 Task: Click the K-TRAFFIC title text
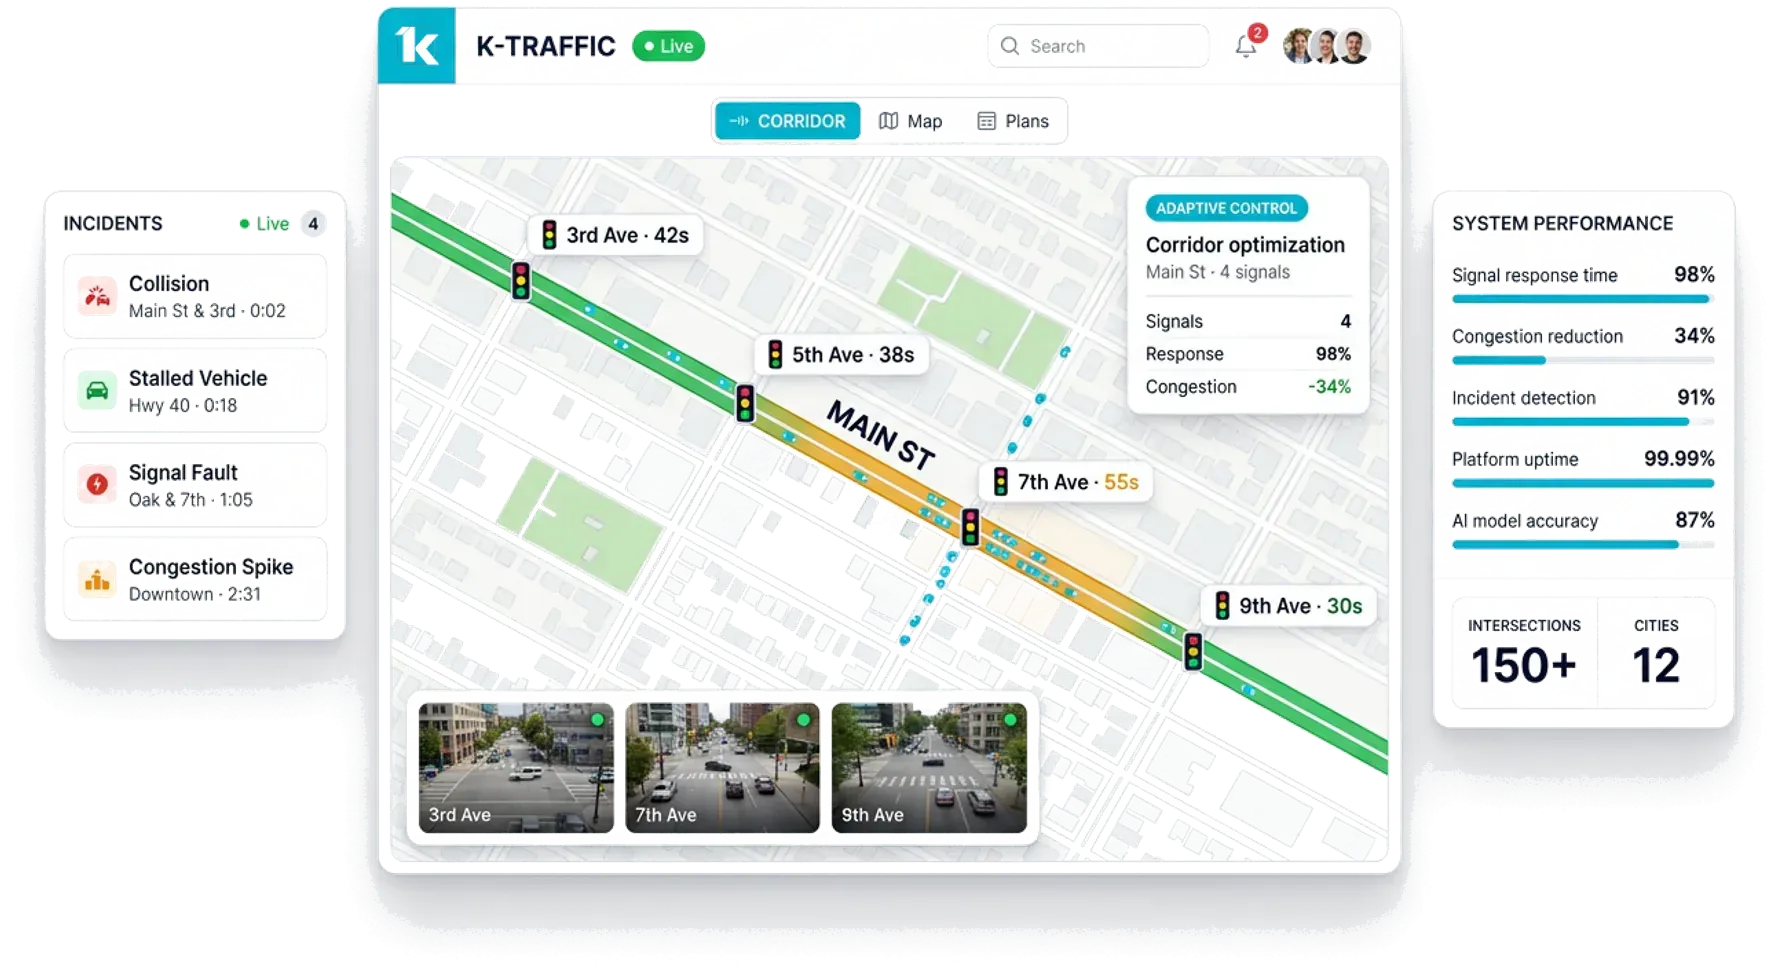point(546,46)
